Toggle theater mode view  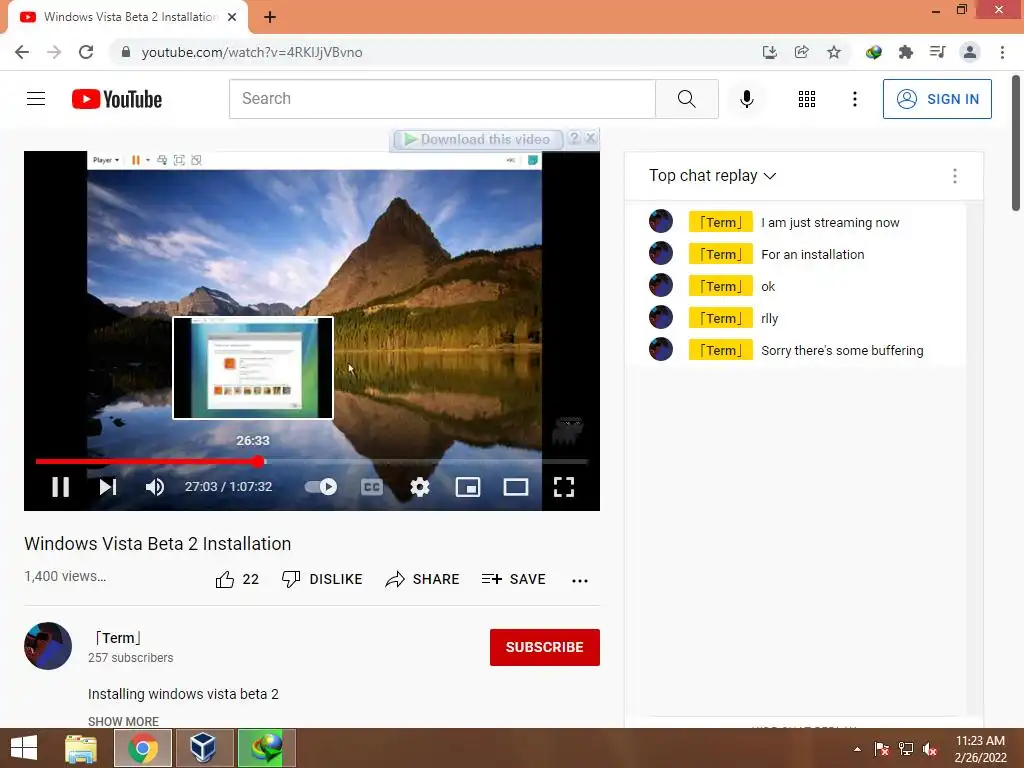[x=516, y=487]
